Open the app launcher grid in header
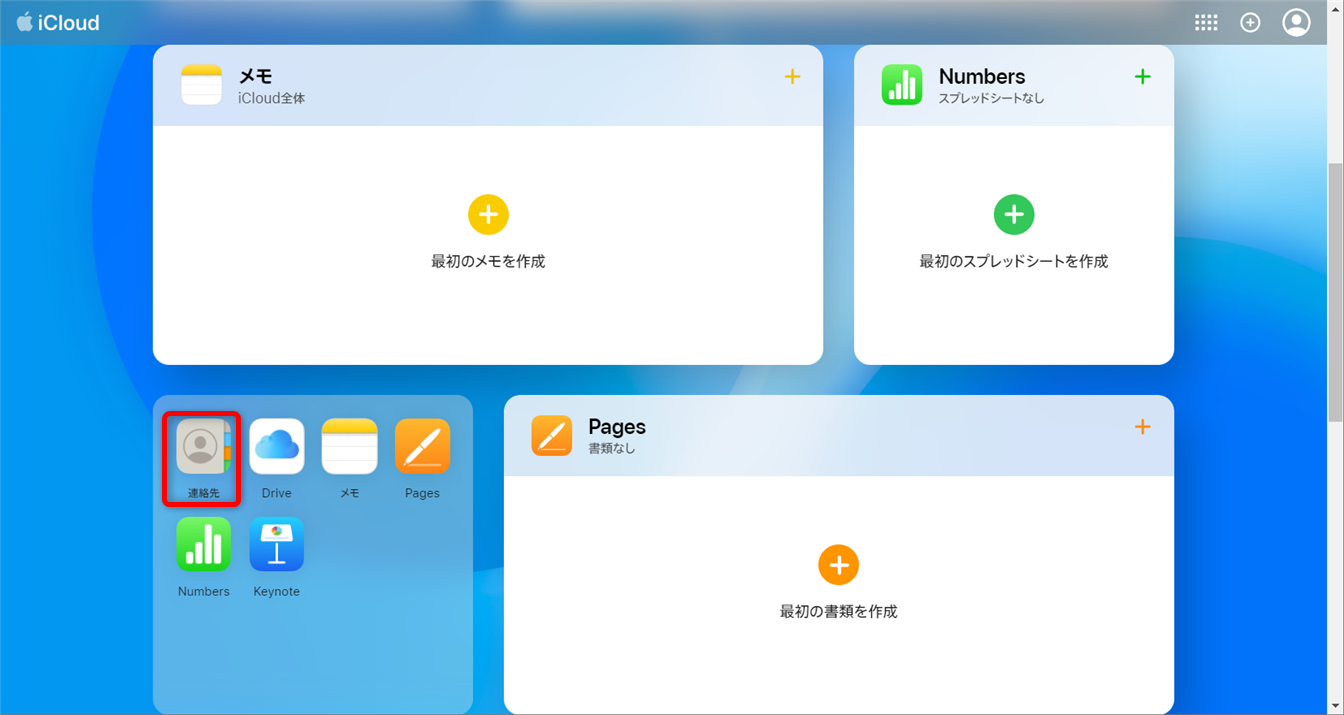 1206,23
